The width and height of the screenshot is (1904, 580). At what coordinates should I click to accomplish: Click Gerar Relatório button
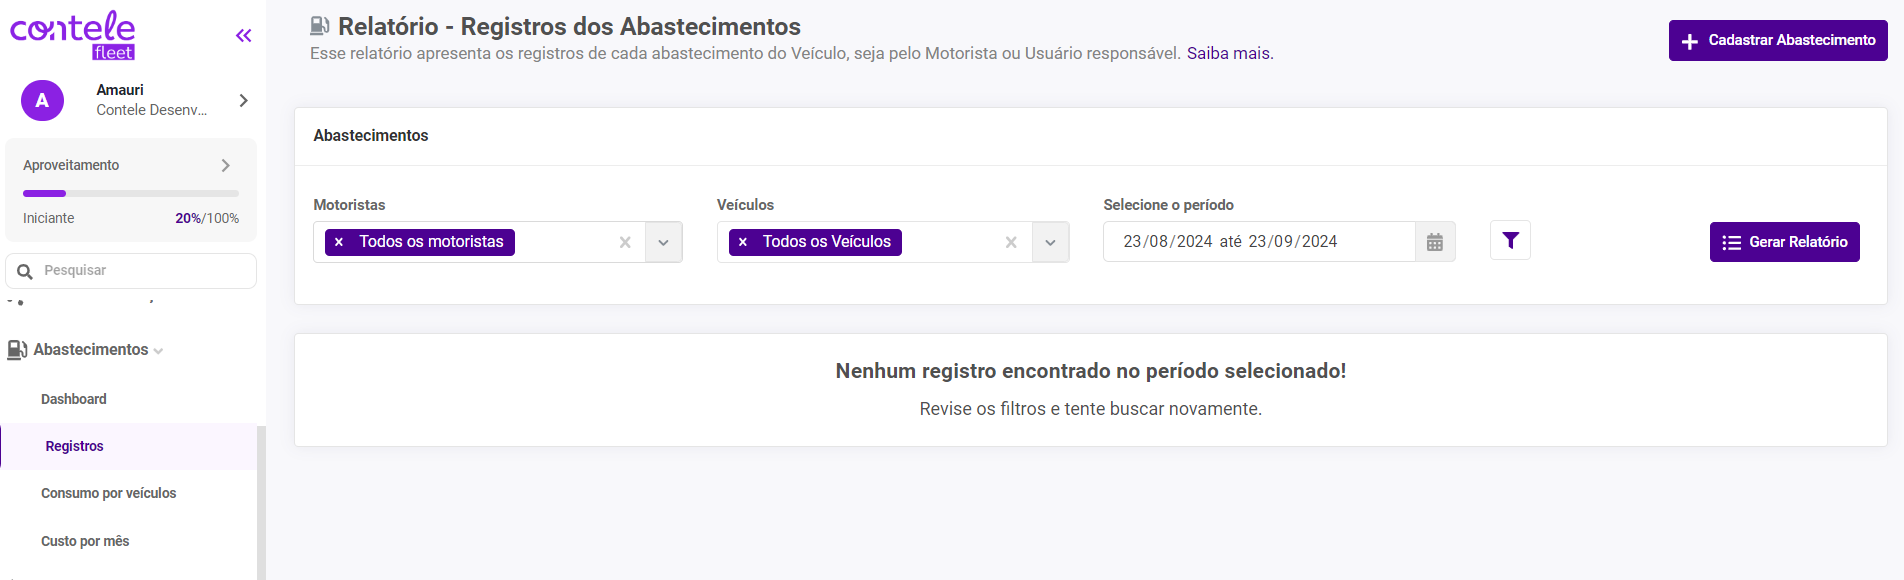pos(1784,242)
